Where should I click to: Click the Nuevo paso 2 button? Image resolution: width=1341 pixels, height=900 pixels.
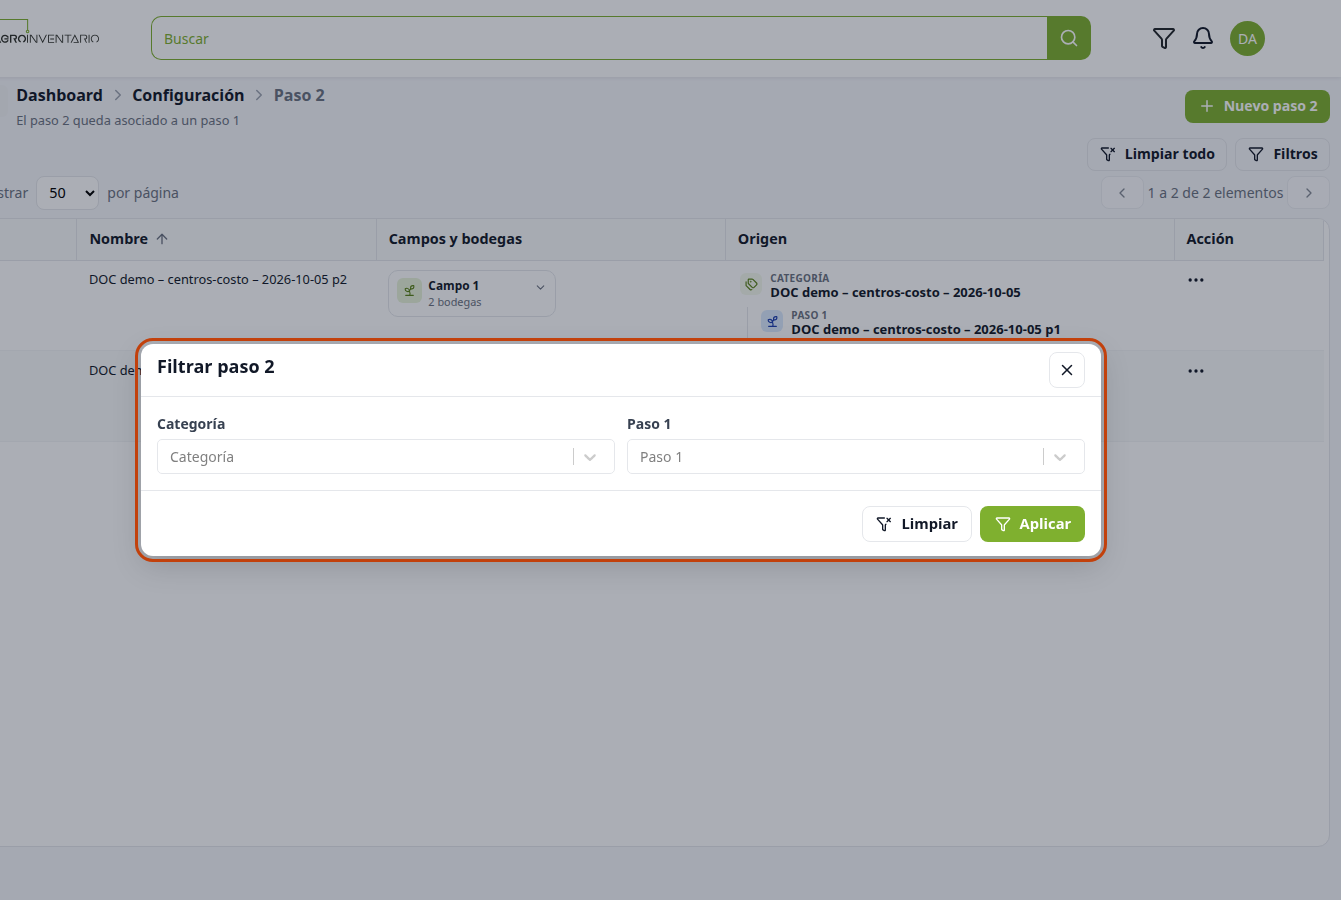(1257, 106)
